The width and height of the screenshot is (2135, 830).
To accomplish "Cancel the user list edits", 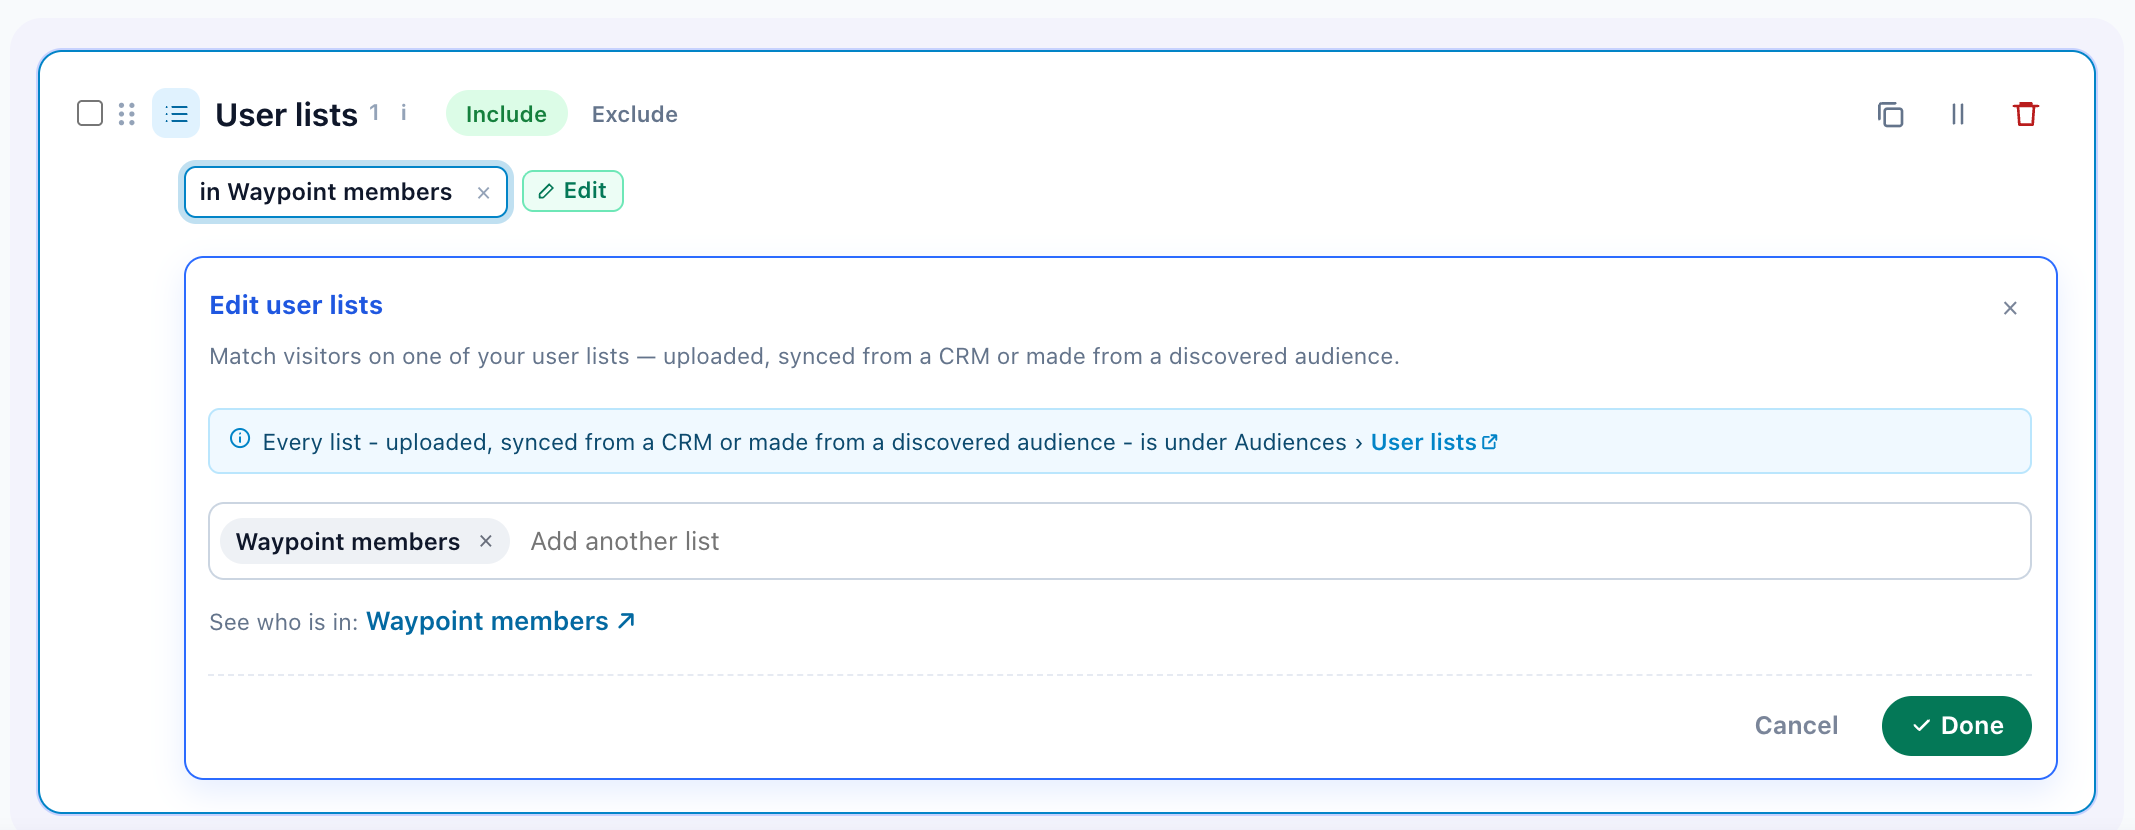I will [1796, 725].
